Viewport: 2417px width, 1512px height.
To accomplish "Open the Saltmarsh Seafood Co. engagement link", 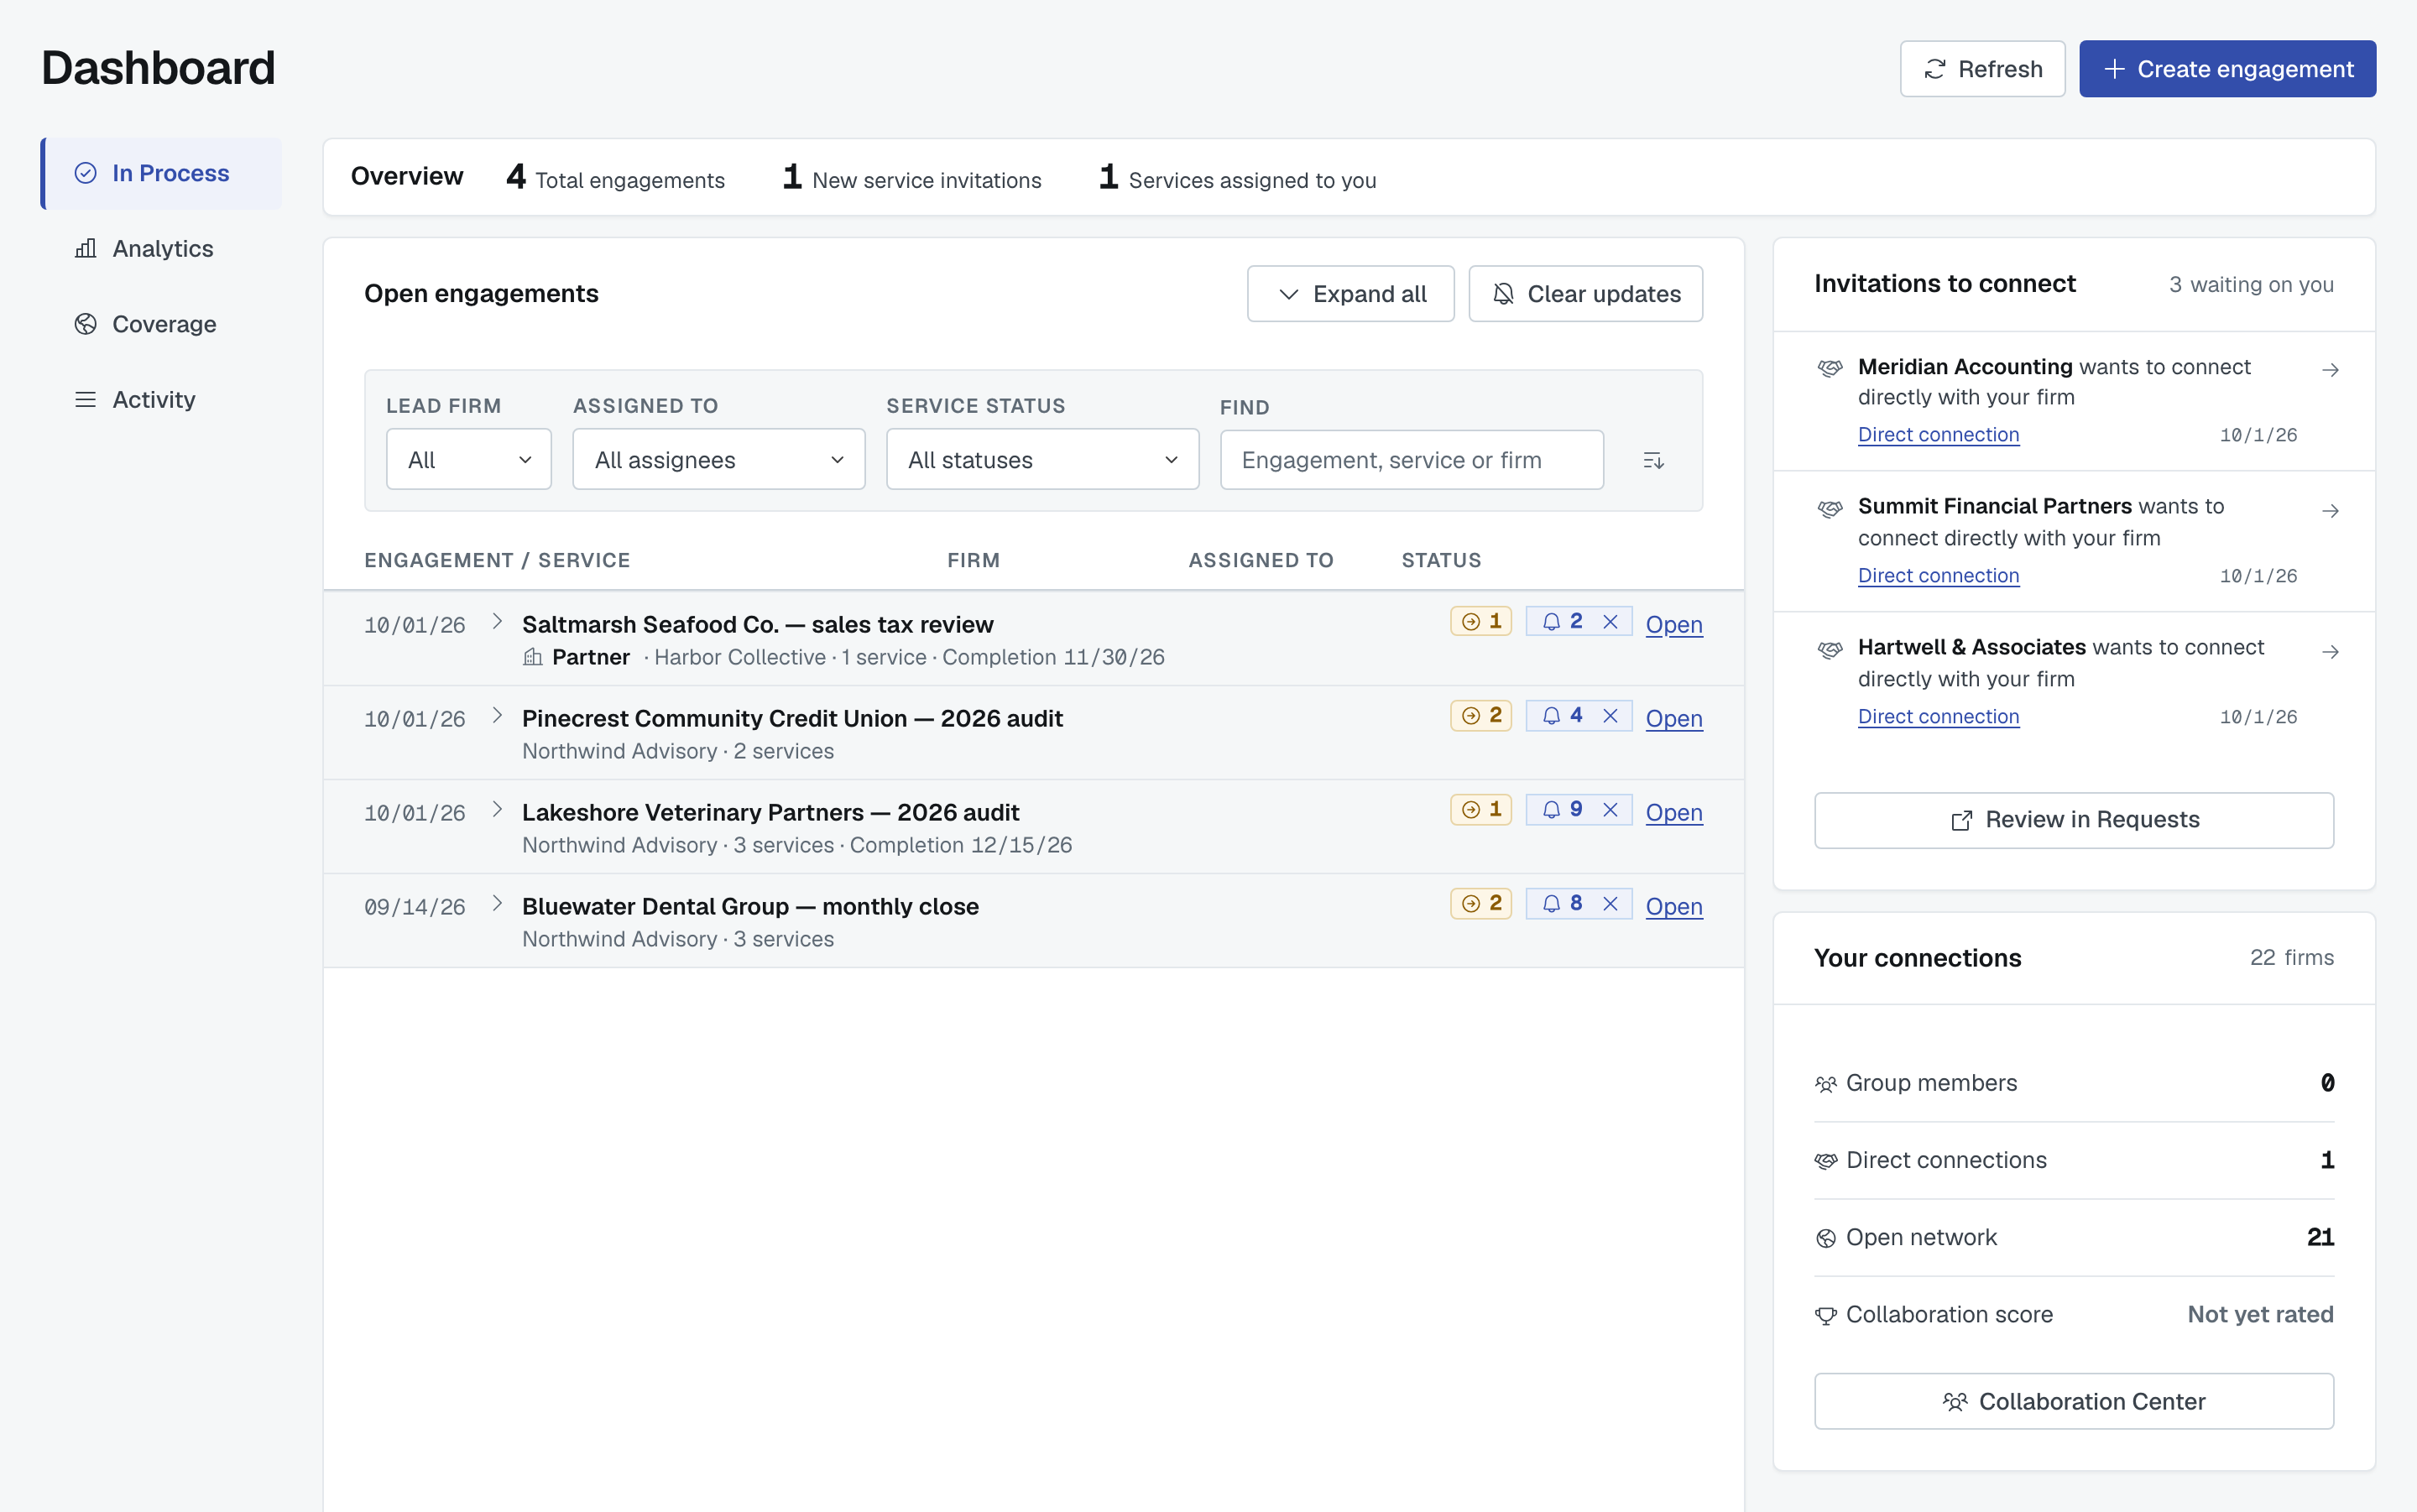I will (x=1674, y=624).
